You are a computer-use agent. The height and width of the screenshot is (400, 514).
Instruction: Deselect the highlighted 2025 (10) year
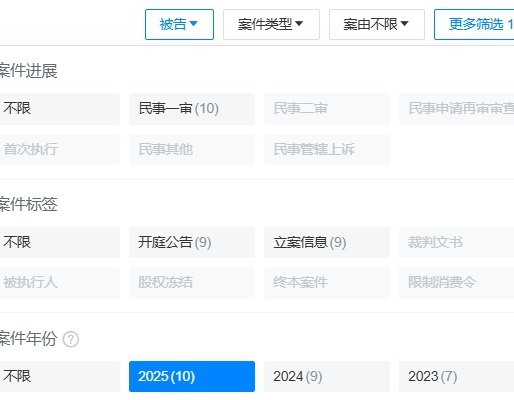[192, 376]
